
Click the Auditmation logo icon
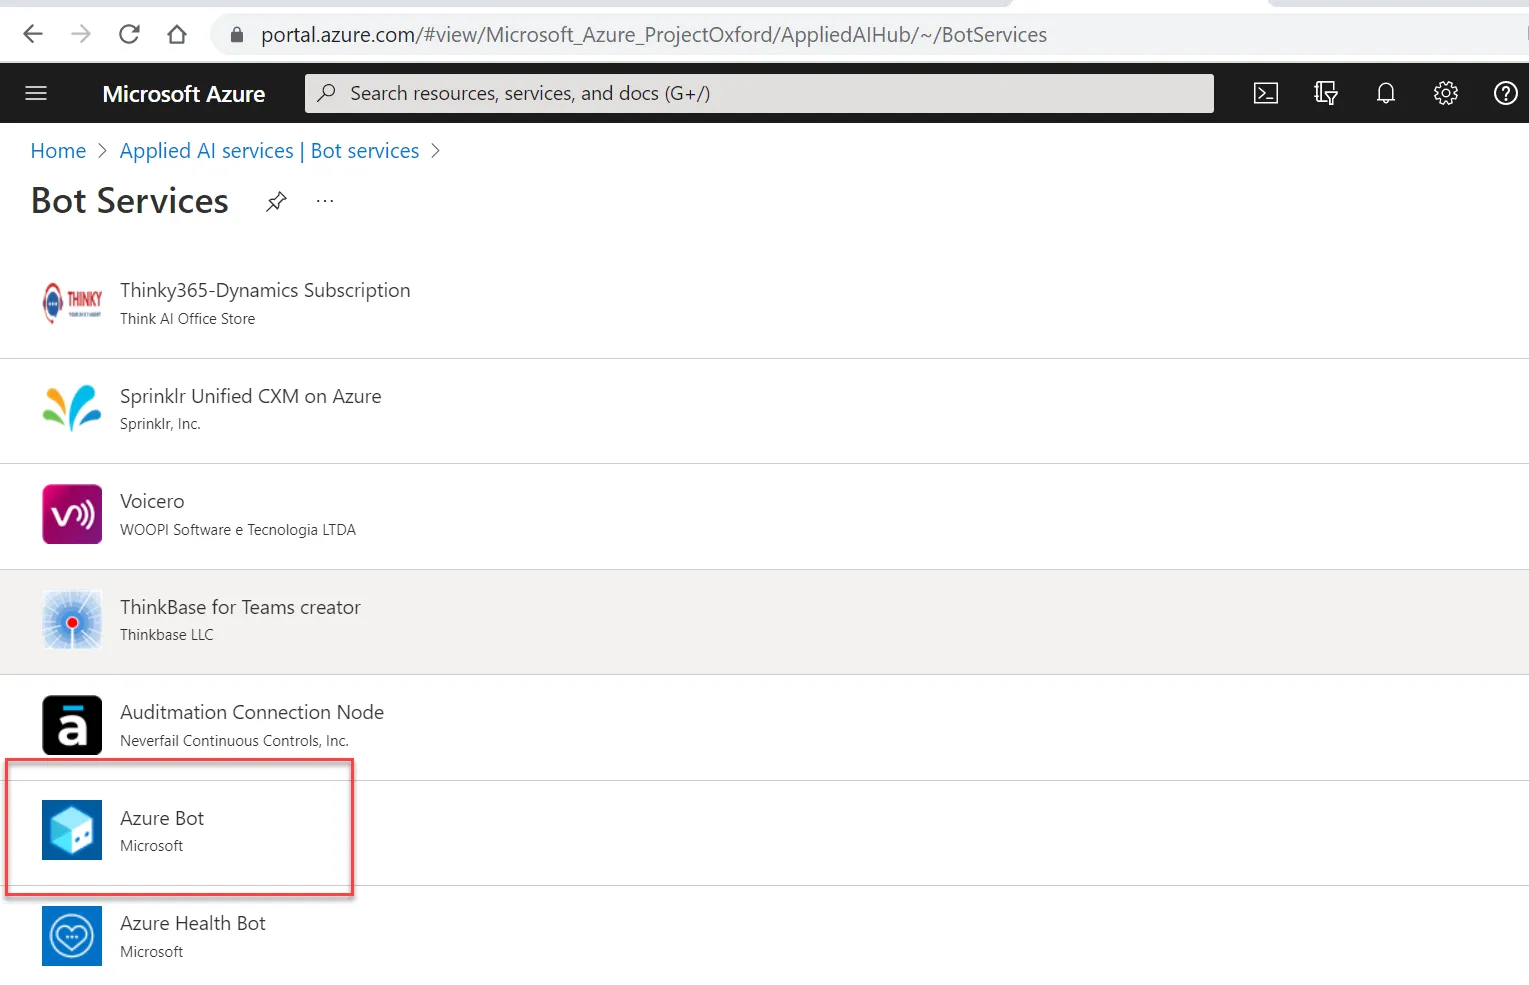72,725
